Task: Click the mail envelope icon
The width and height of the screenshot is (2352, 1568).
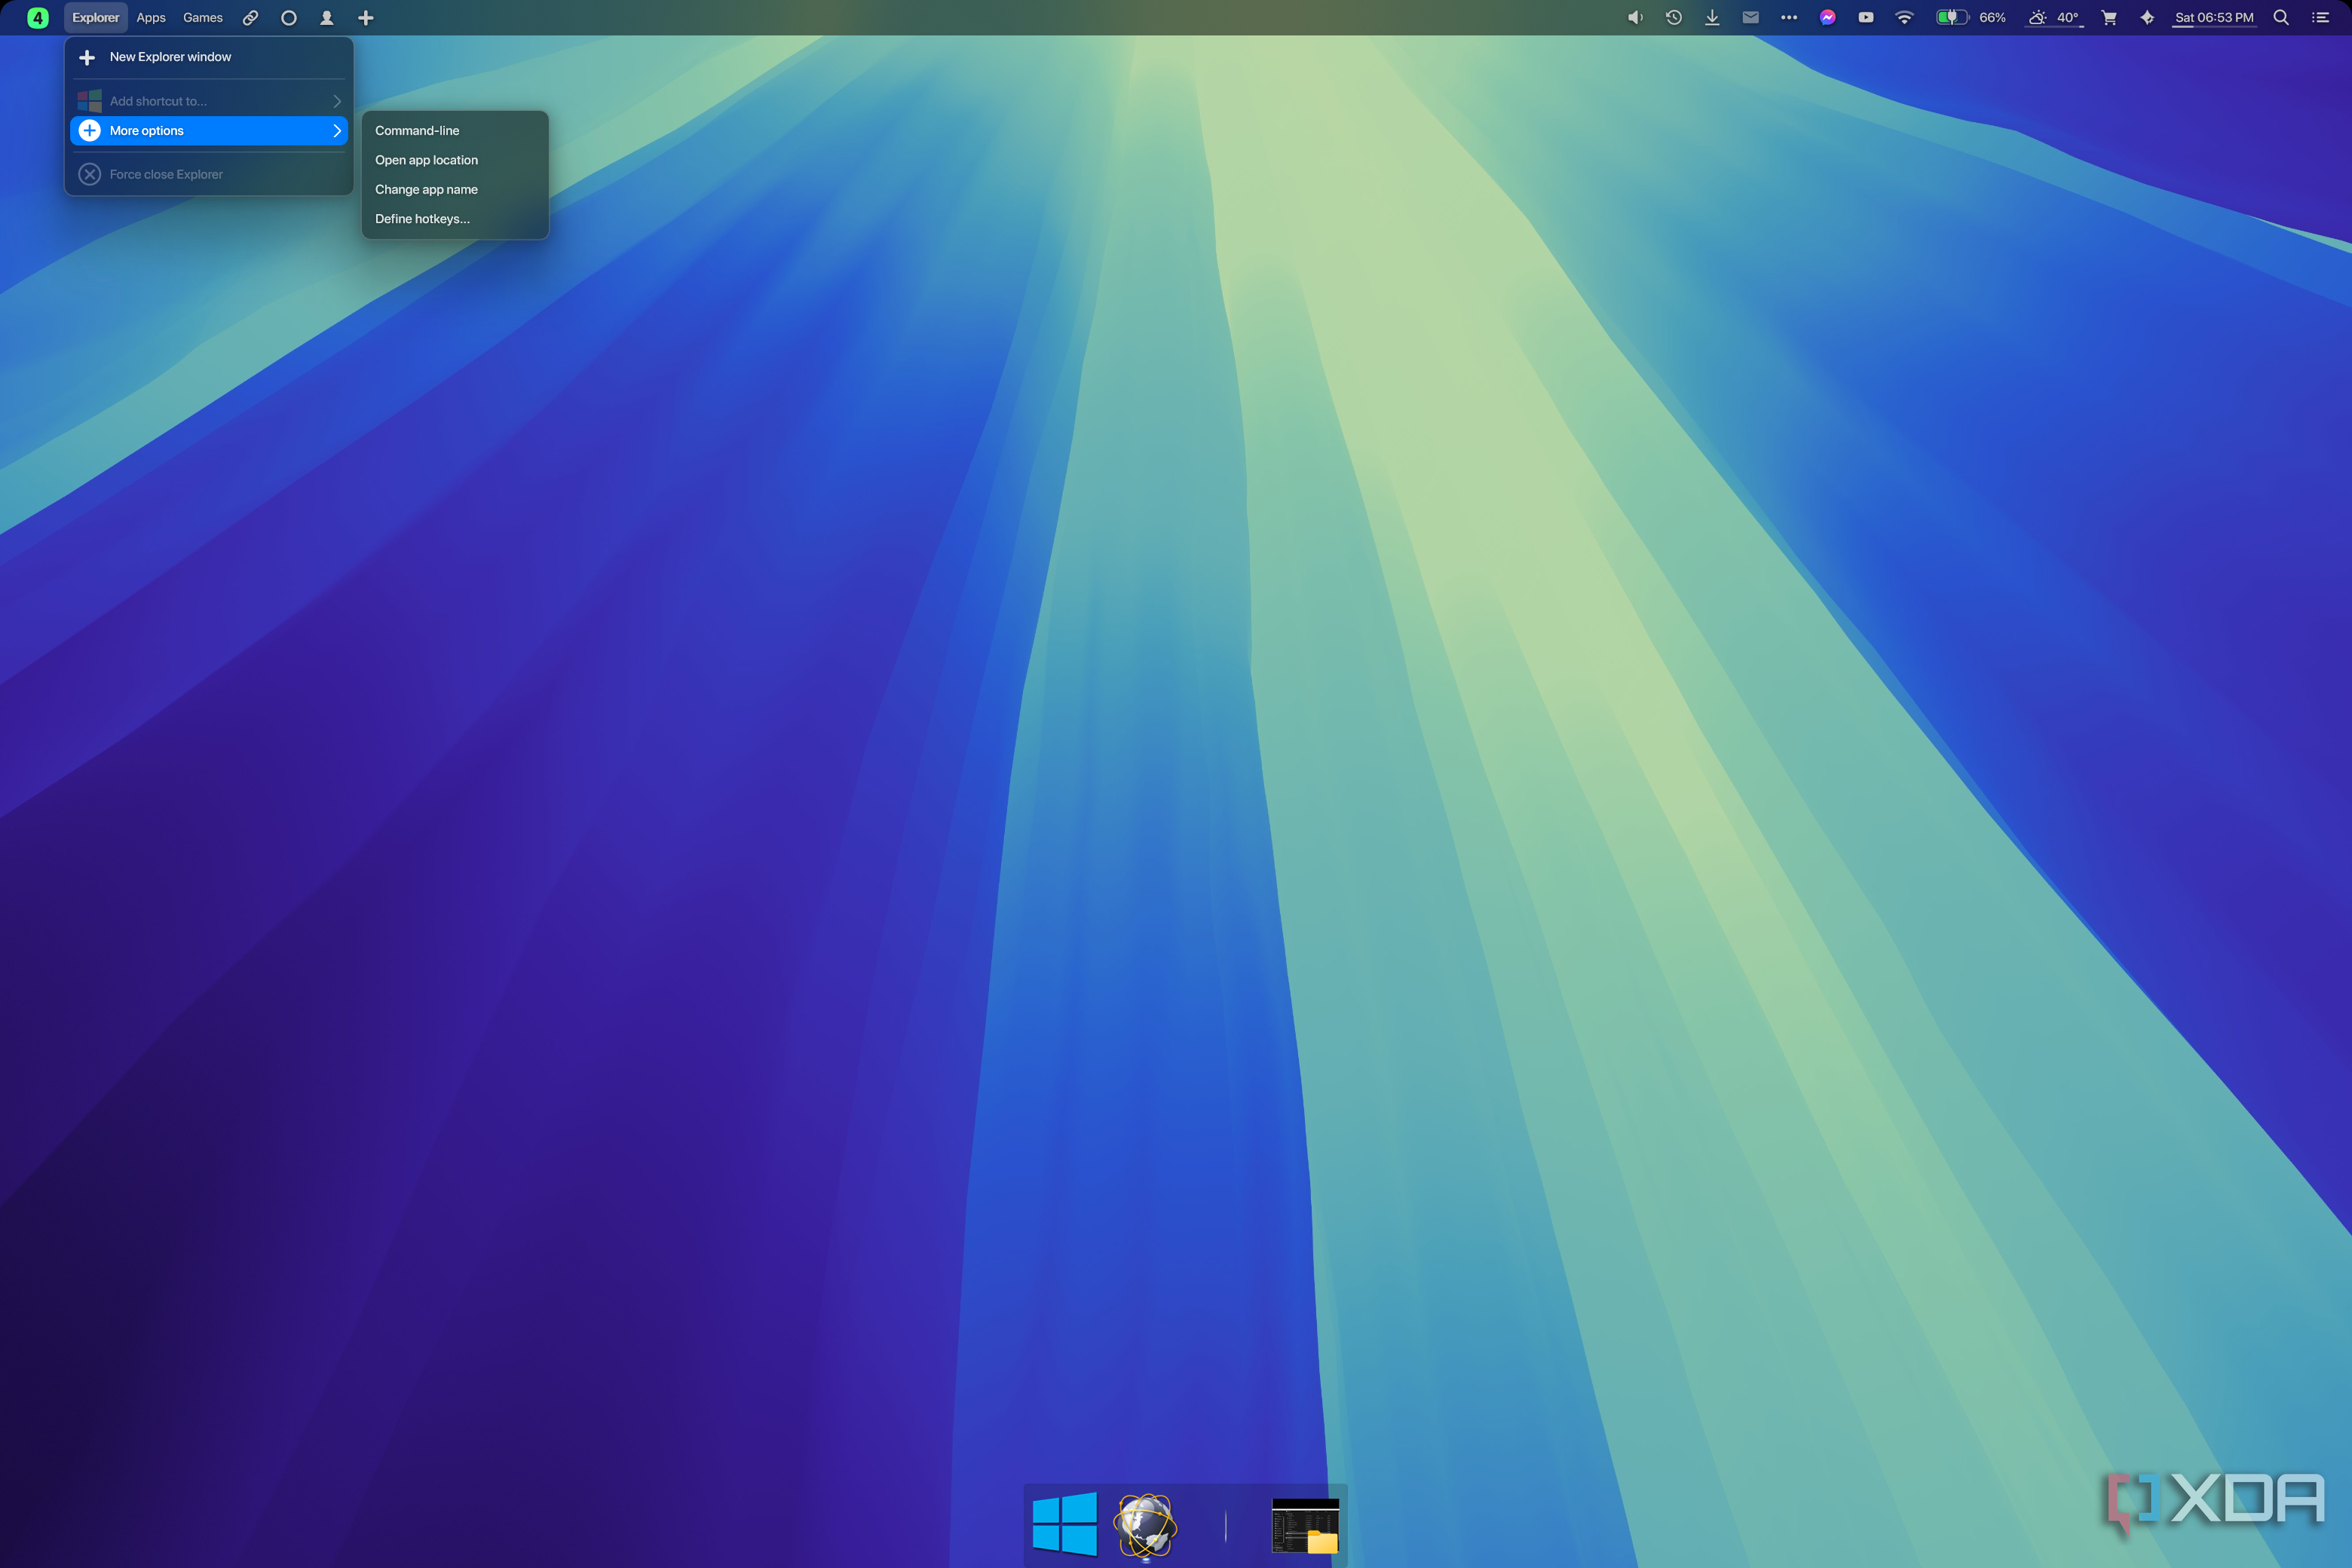Action: (x=1750, y=17)
